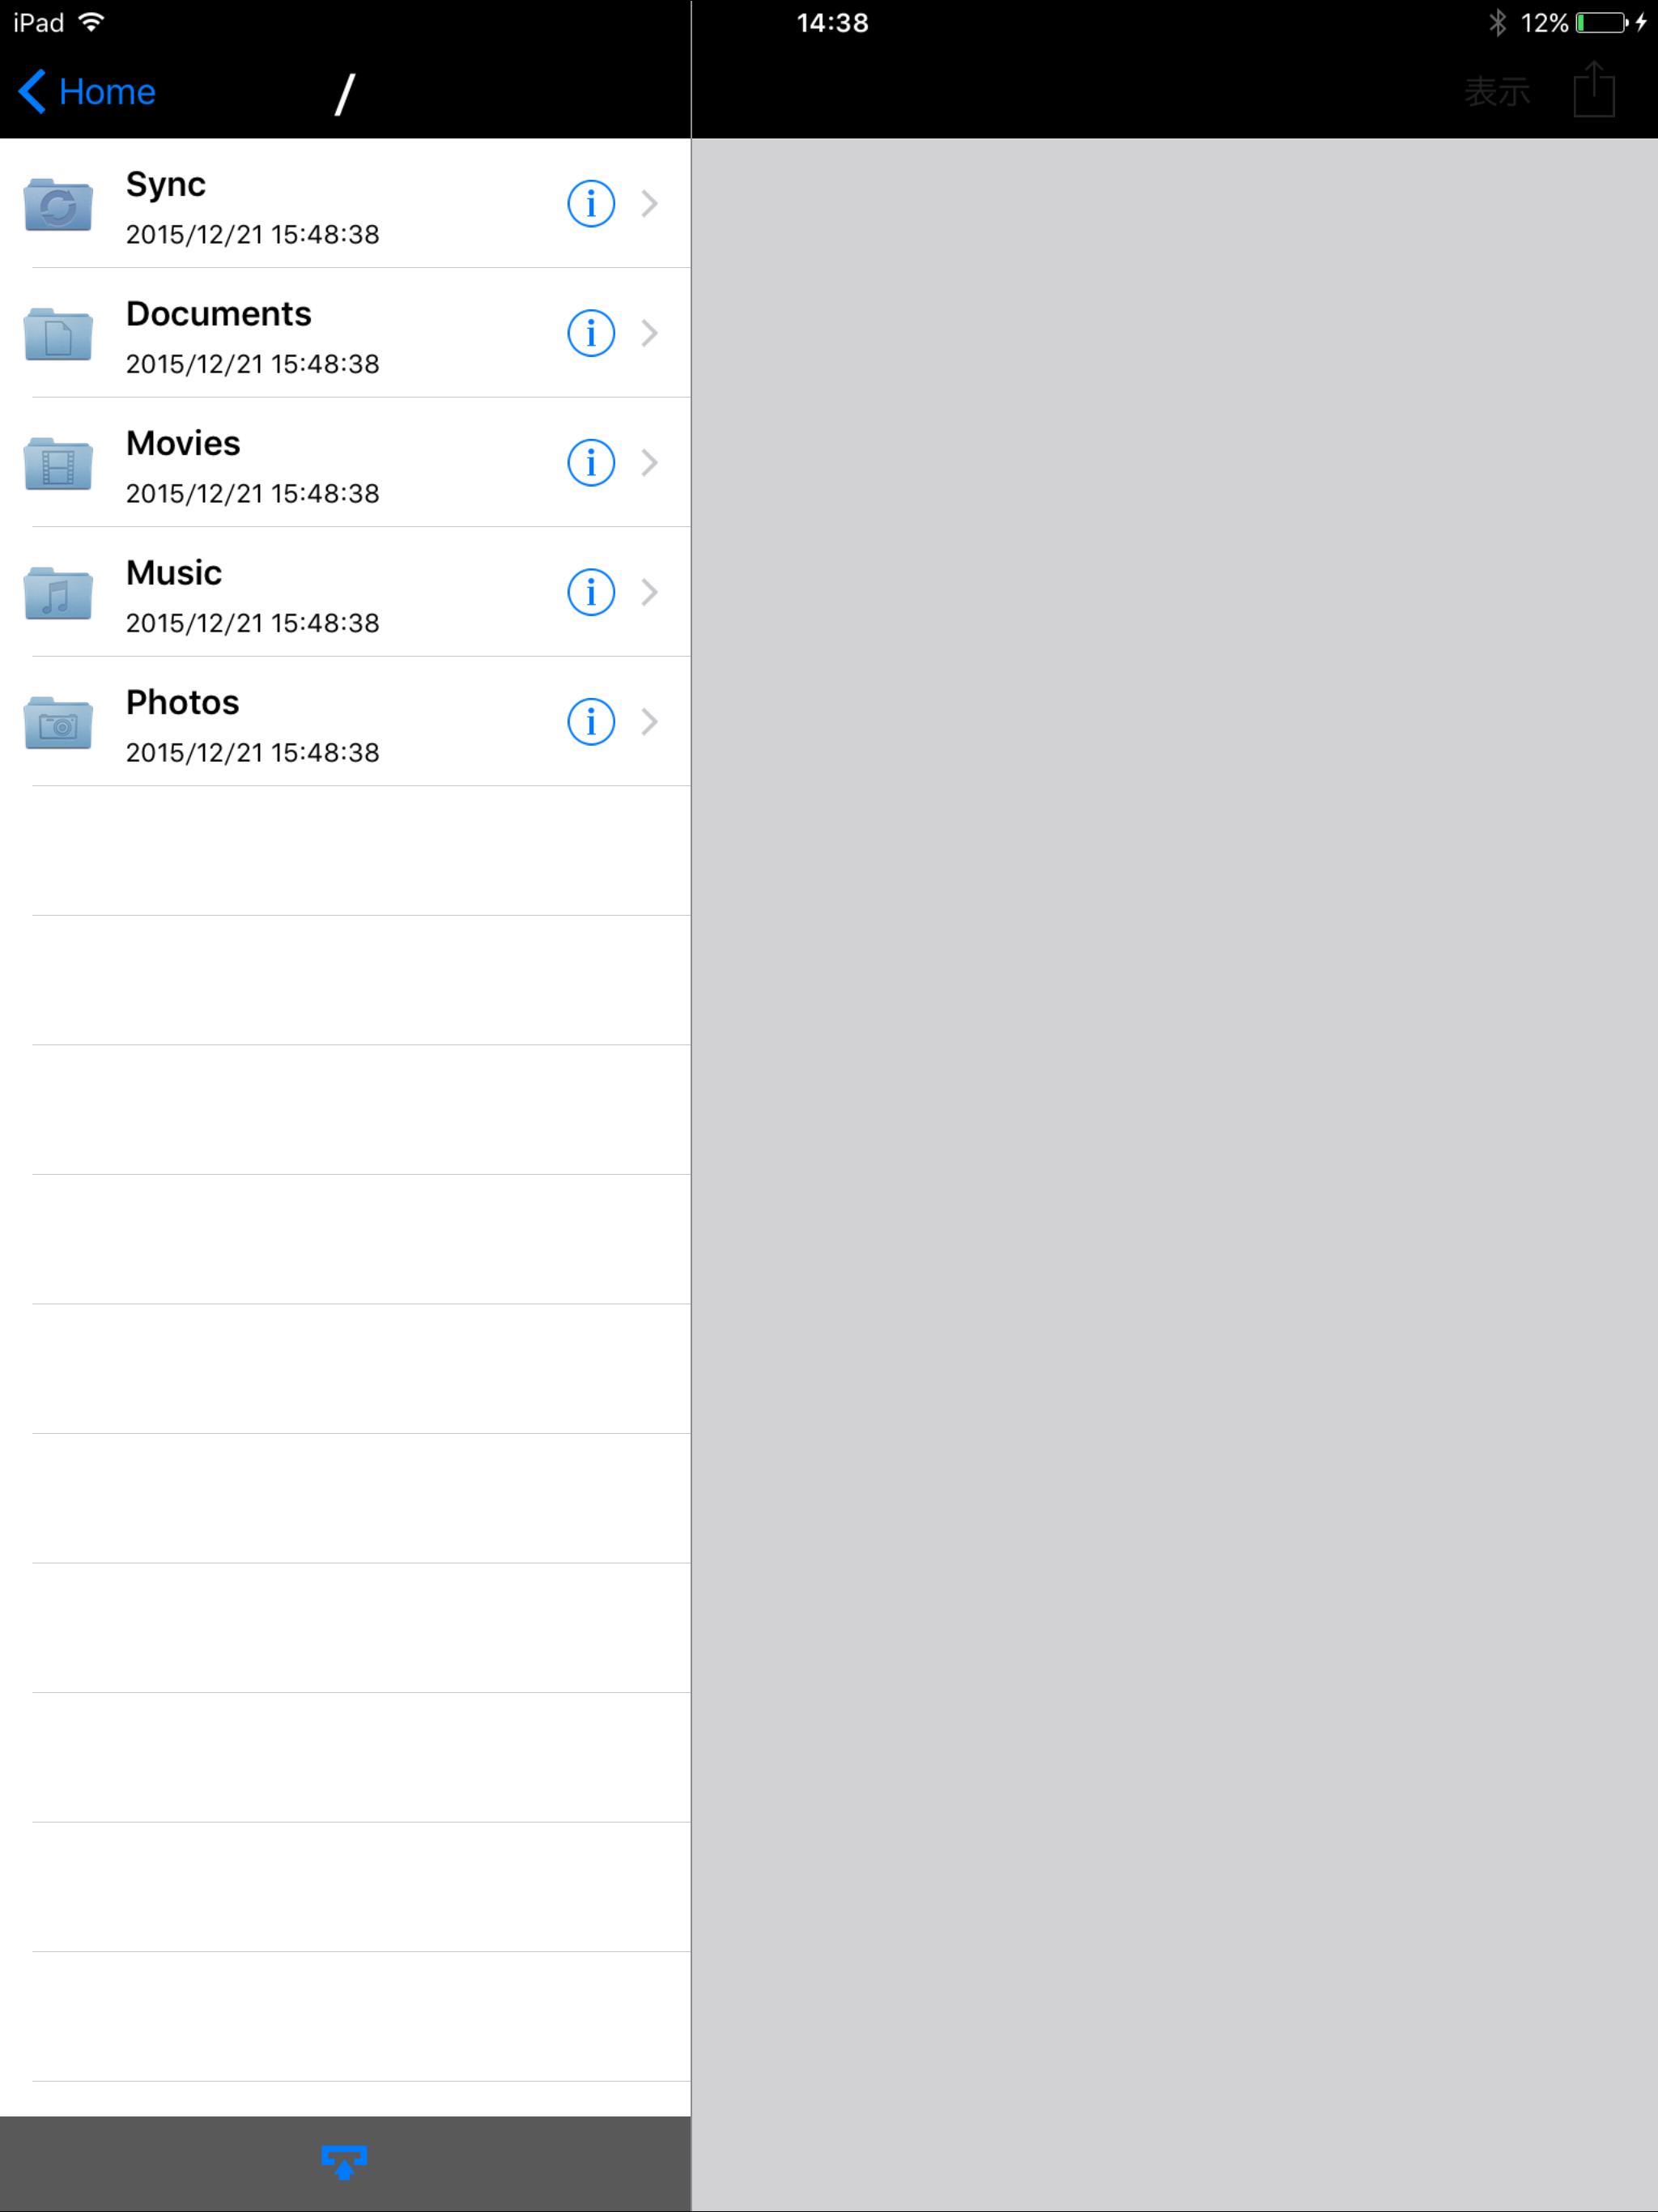Expand Movies folder chevron
Viewport: 1658px width, 2212px height.
[650, 463]
